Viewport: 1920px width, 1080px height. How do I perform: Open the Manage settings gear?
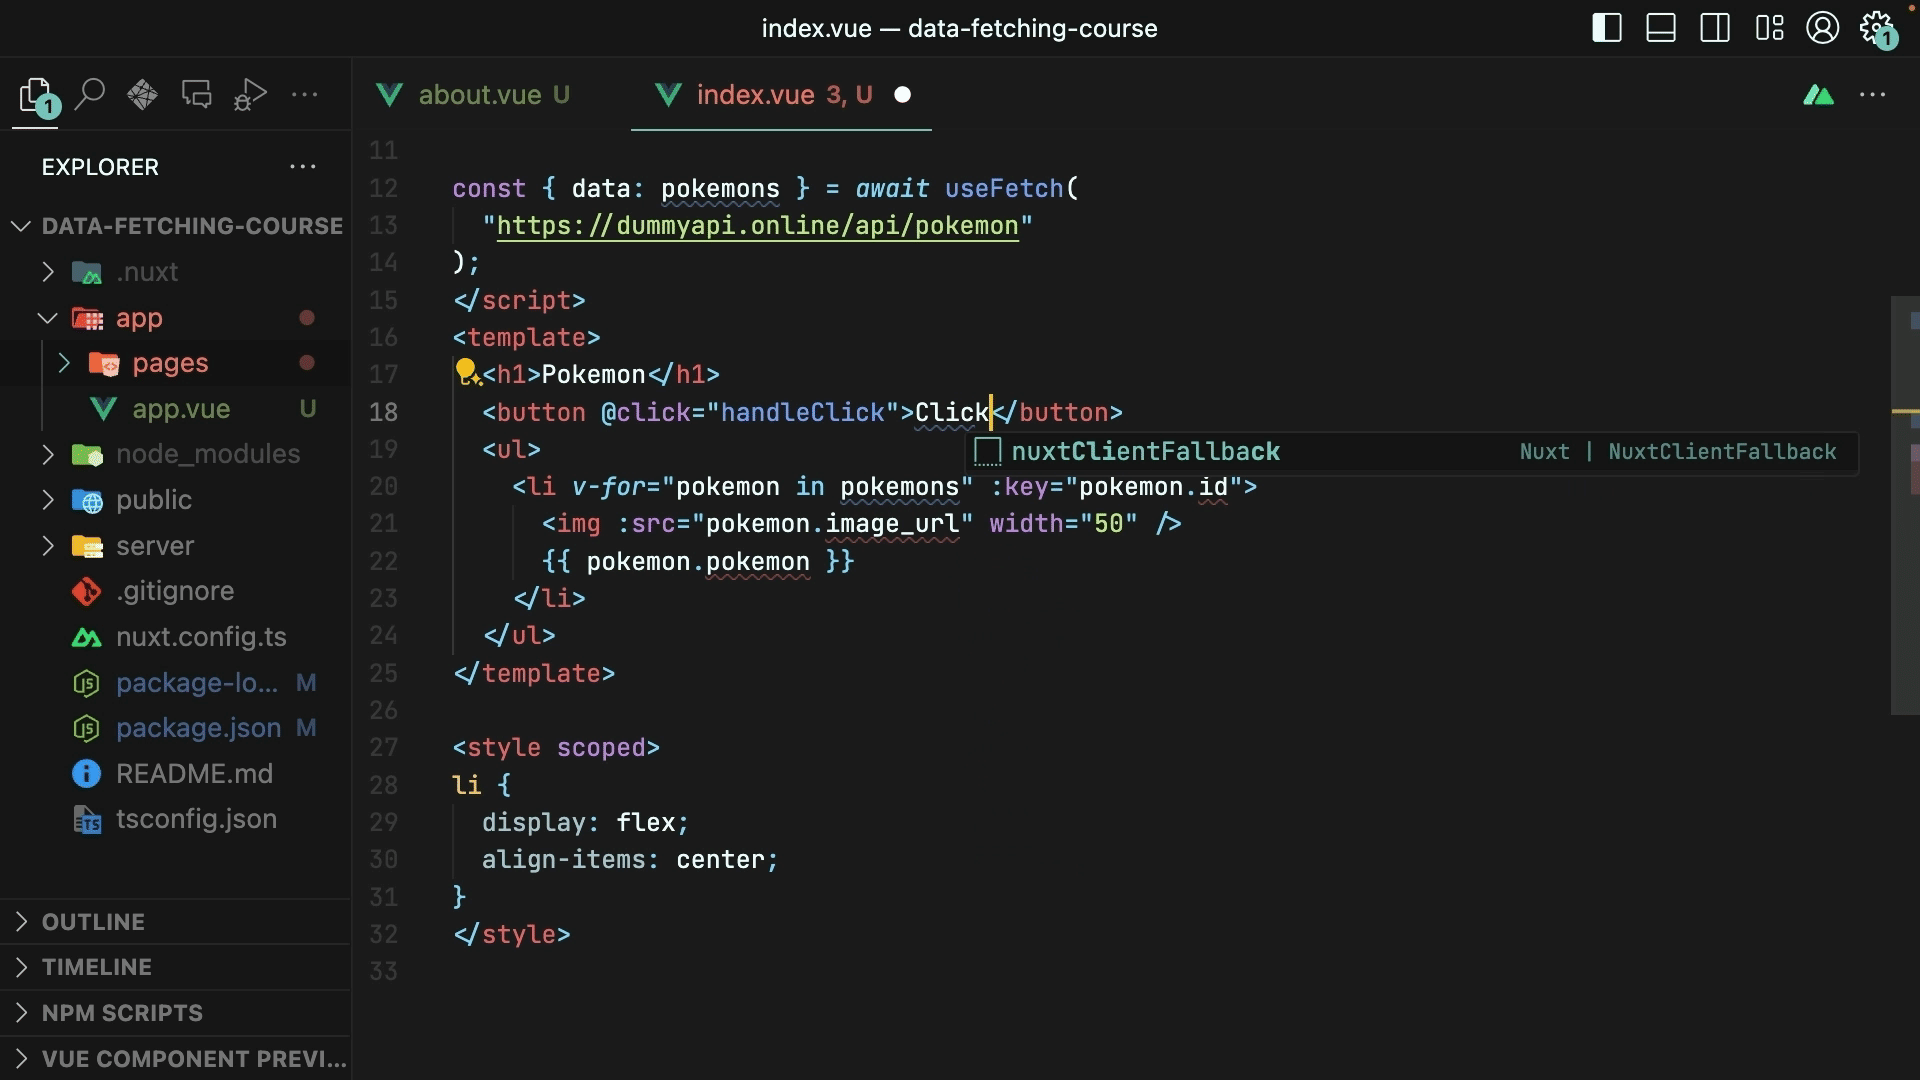click(x=1877, y=28)
